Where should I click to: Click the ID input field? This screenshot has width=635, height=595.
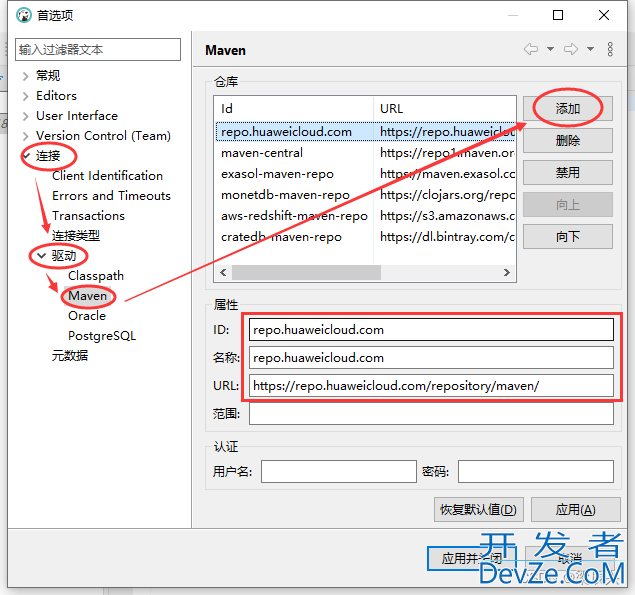pos(431,330)
